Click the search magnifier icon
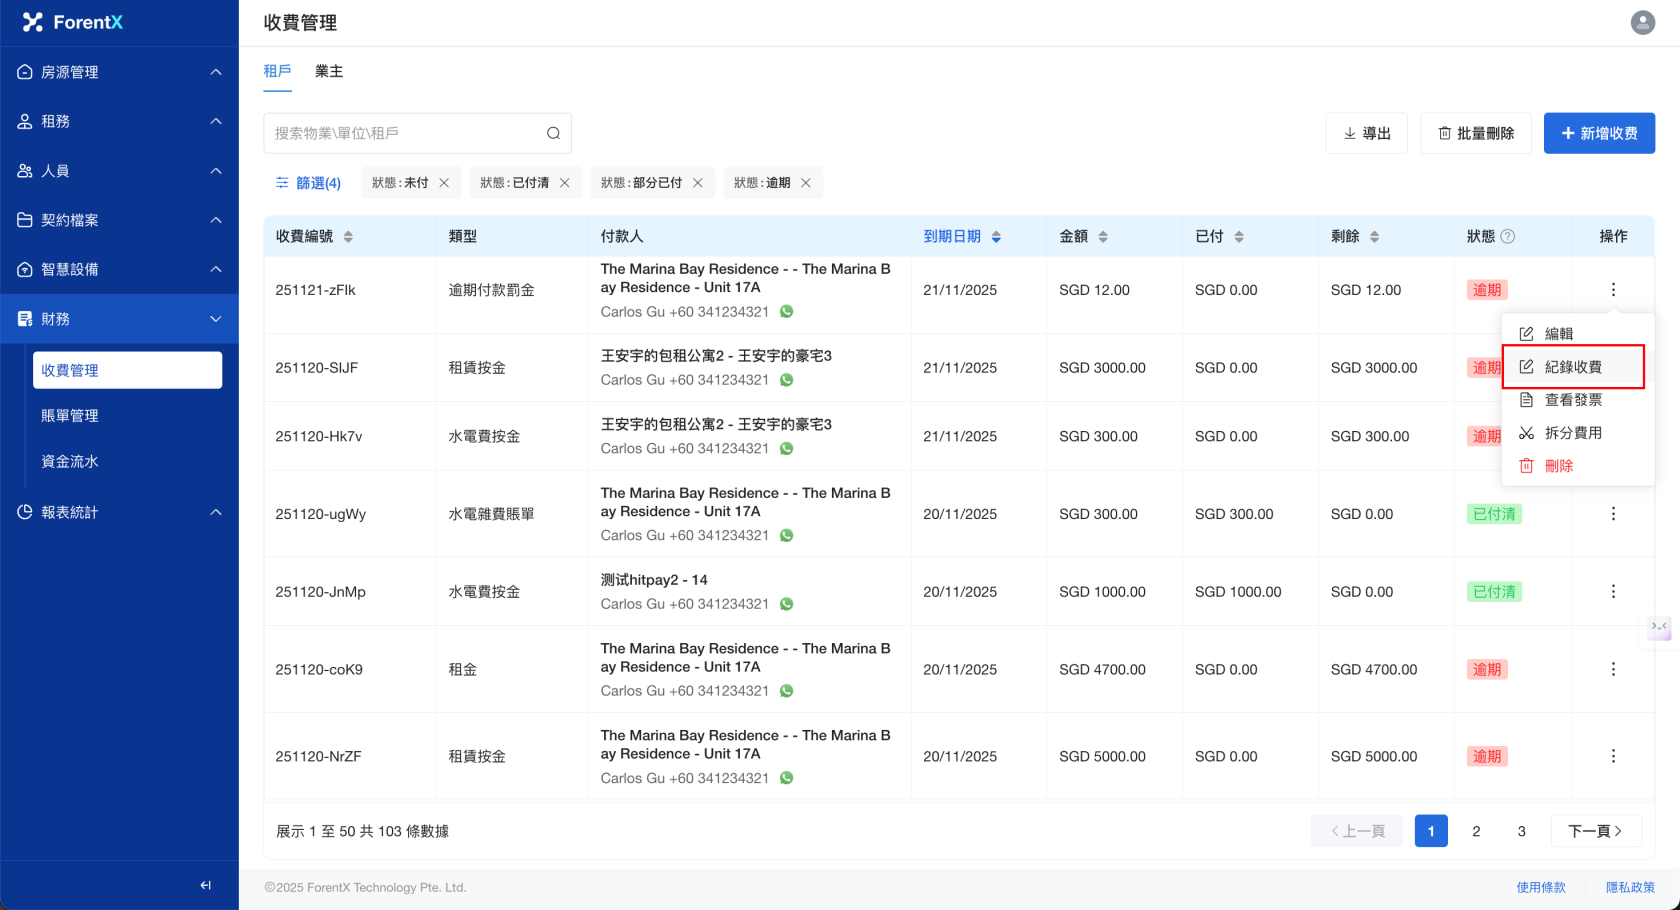The image size is (1680, 910). tap(553, 133)
